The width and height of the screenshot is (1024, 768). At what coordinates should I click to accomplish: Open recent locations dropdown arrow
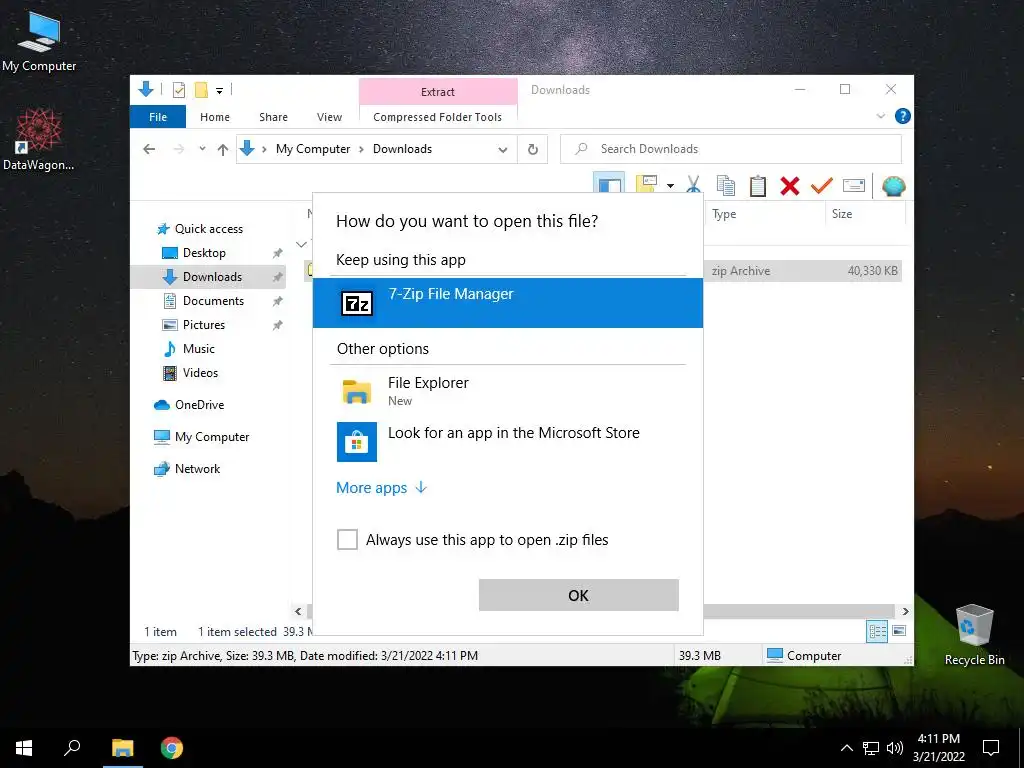(202, 149)
